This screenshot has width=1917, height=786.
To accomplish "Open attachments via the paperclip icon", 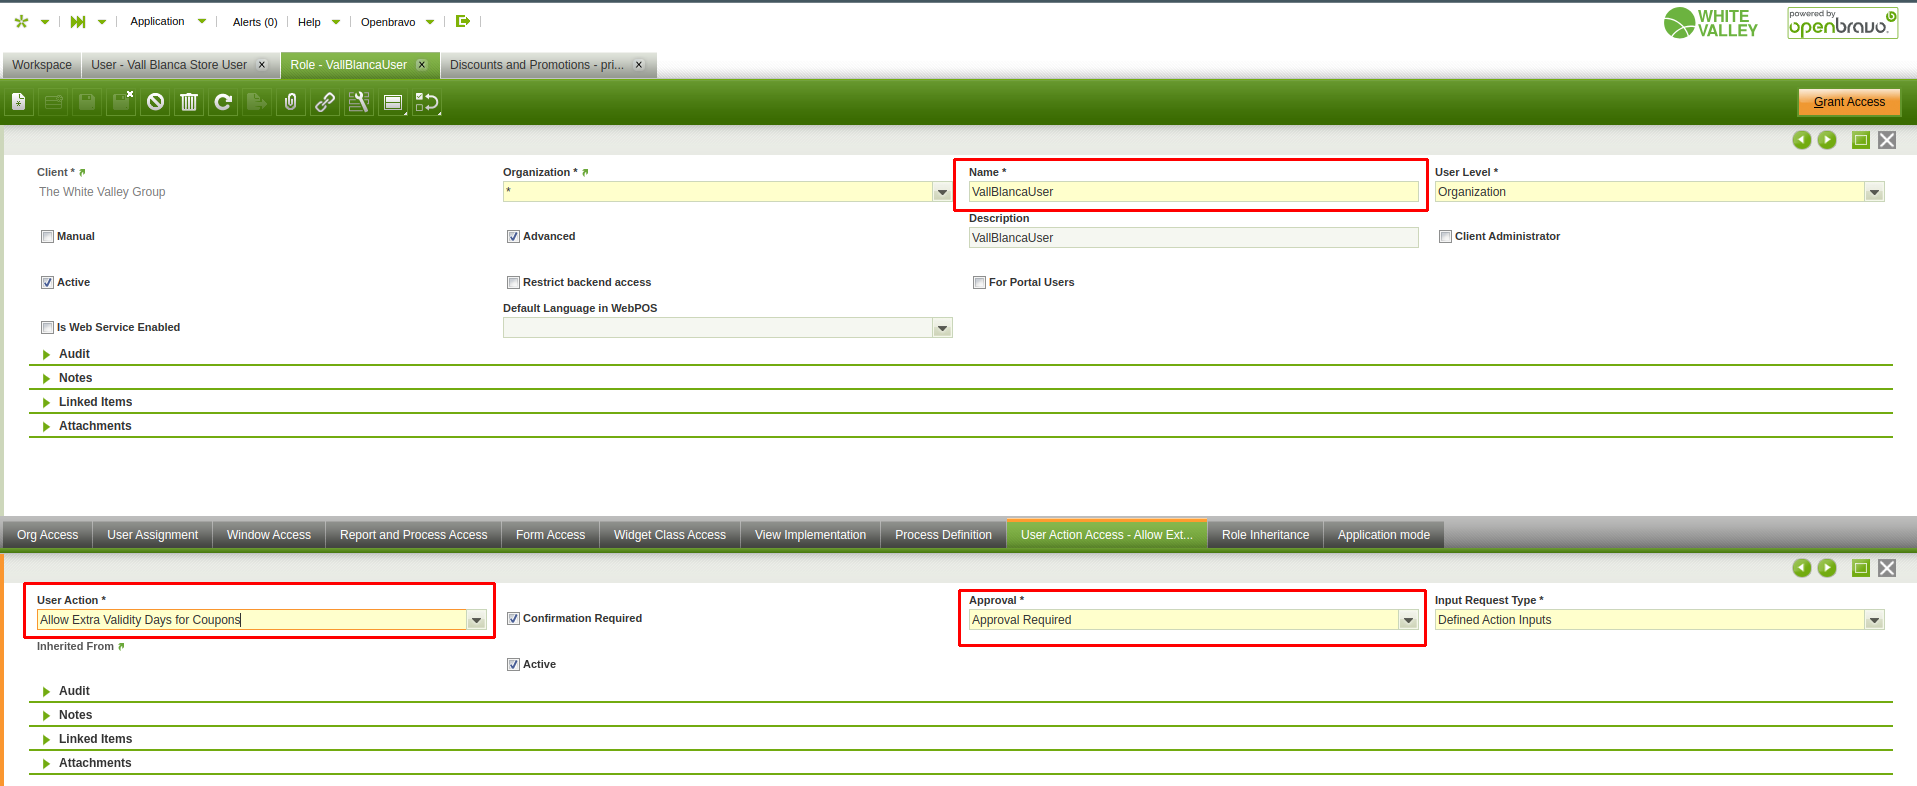I will 291,102.
